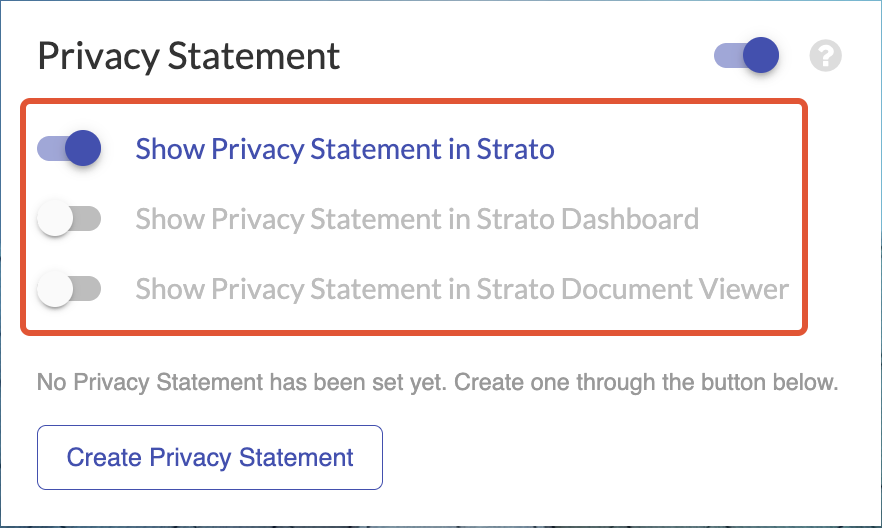
Task: Start creating a new privacy statement
Action: point(210,458)
